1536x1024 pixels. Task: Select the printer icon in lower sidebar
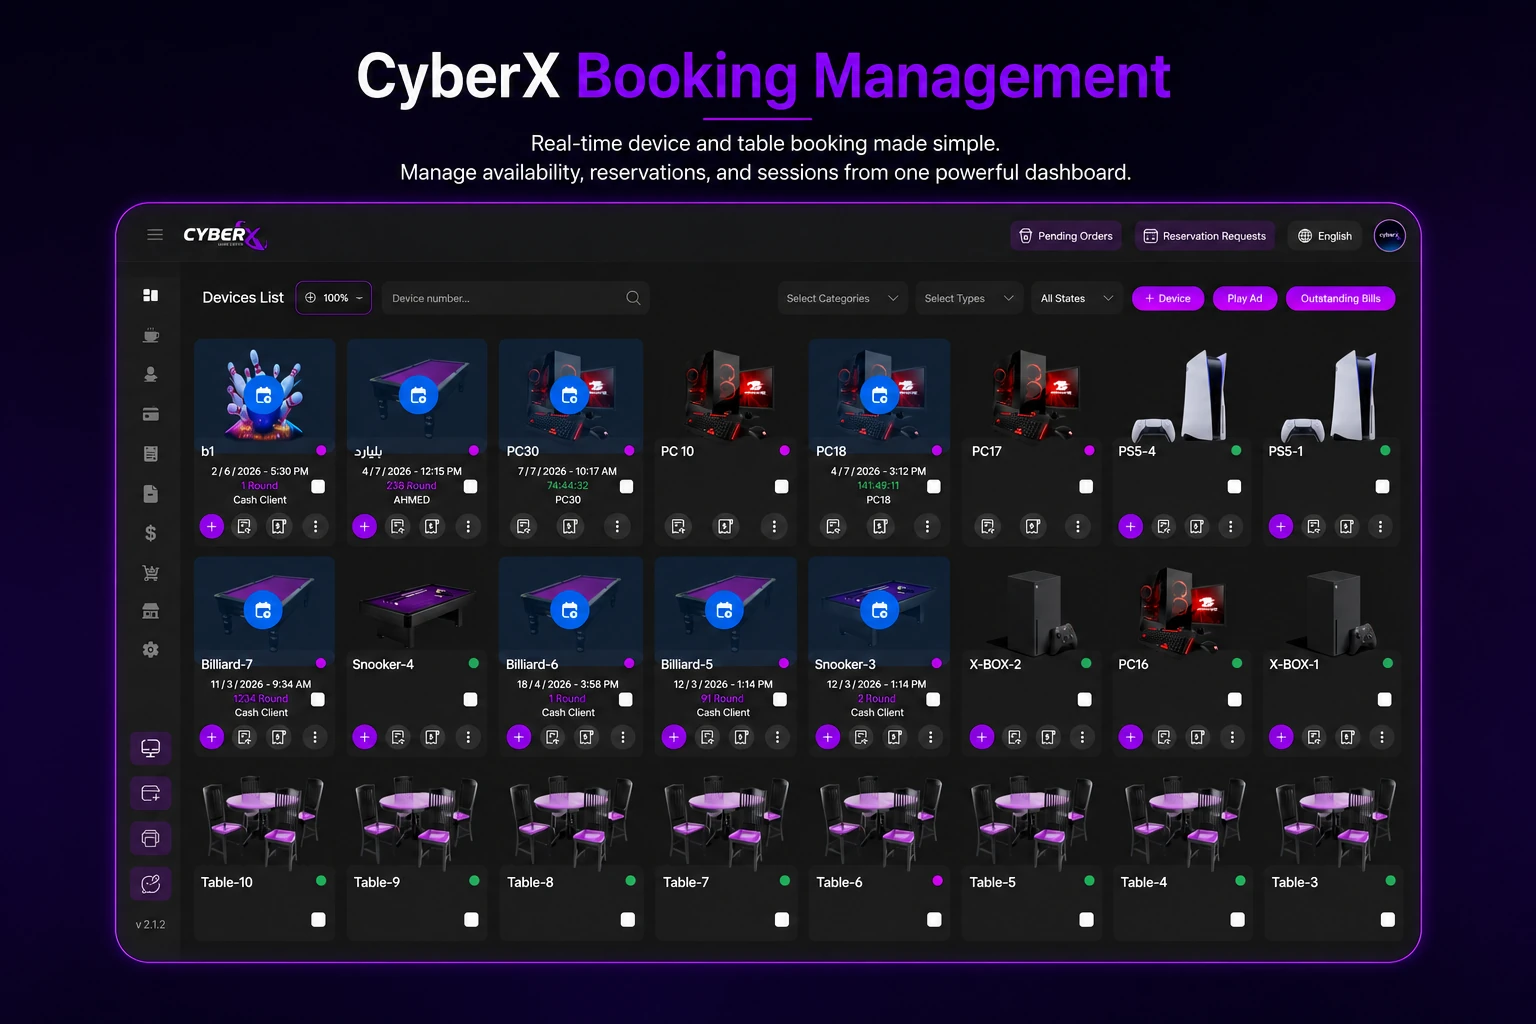click(151, 838)
